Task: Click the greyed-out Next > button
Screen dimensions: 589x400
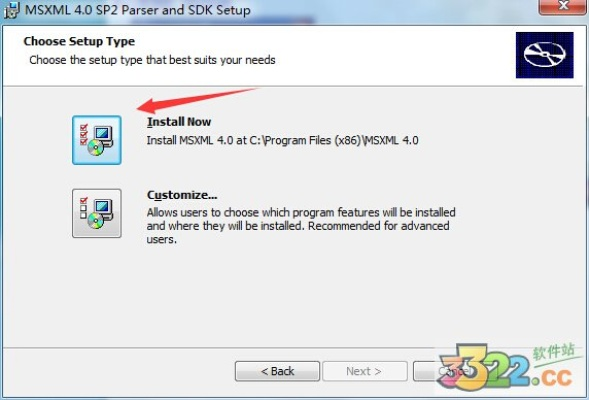Action: click(365, 371)
